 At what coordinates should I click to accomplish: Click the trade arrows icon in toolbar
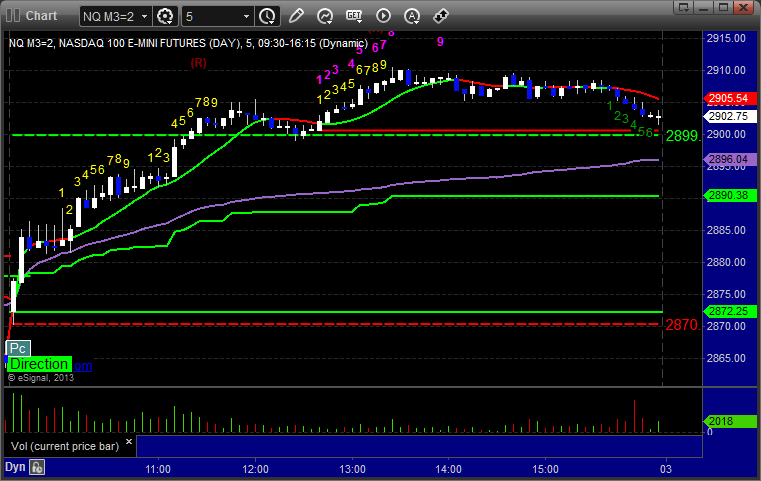click(x=441, y=16)
